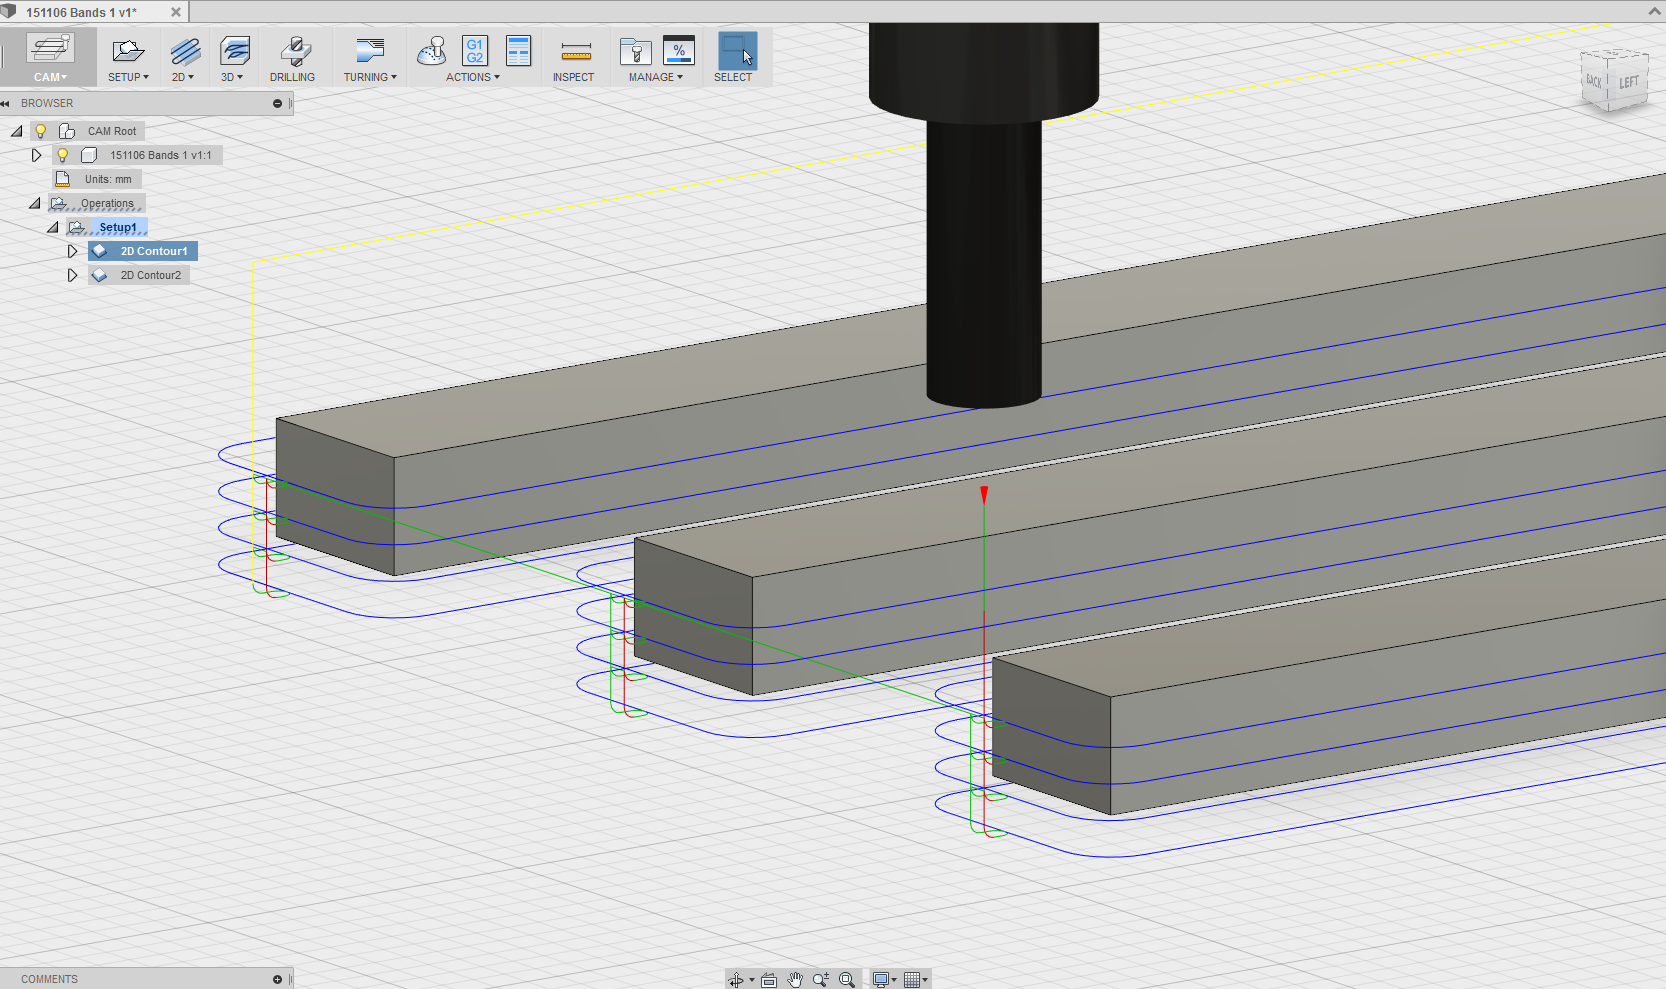The height and width of the screenshot is (989, 1666).
Task: Activate the Select tool in toolbar
Action: pos(737,52)
